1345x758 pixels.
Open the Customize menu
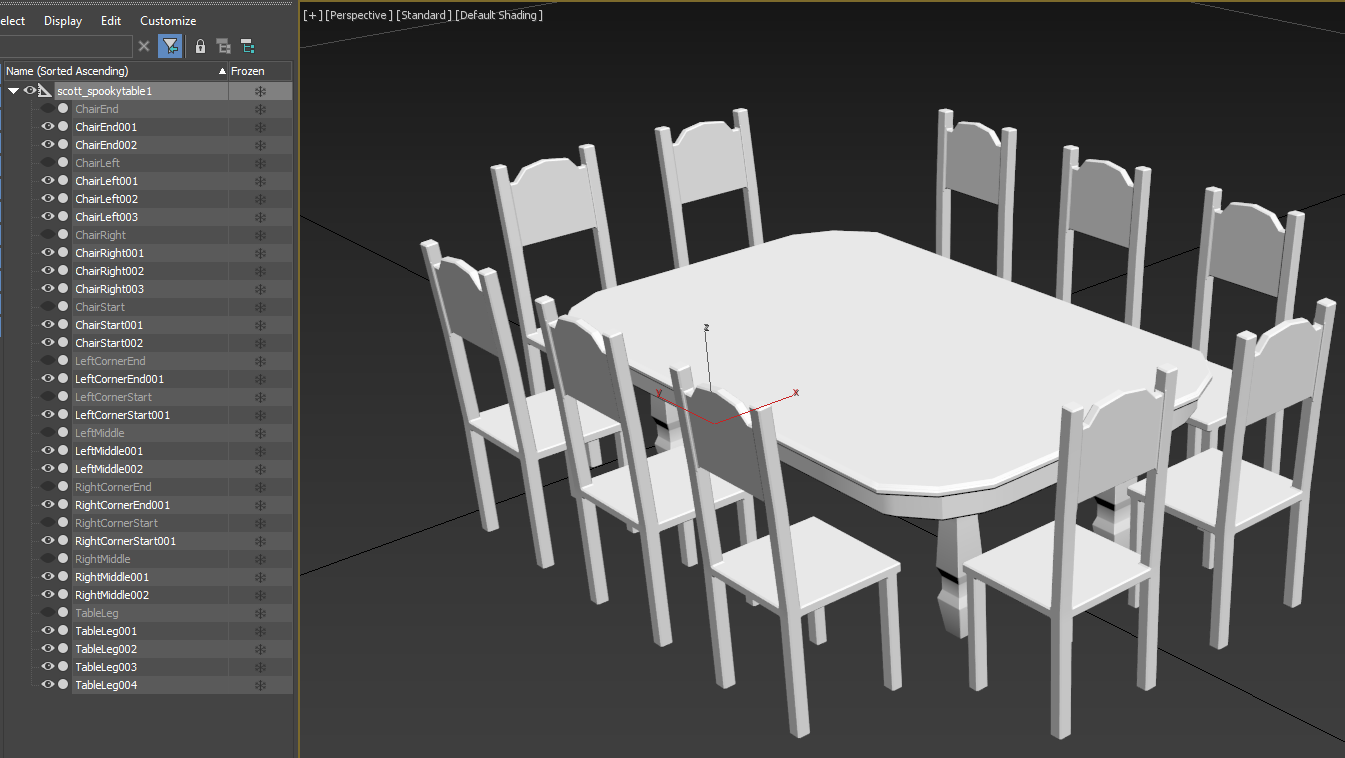(x=168, y=21)
